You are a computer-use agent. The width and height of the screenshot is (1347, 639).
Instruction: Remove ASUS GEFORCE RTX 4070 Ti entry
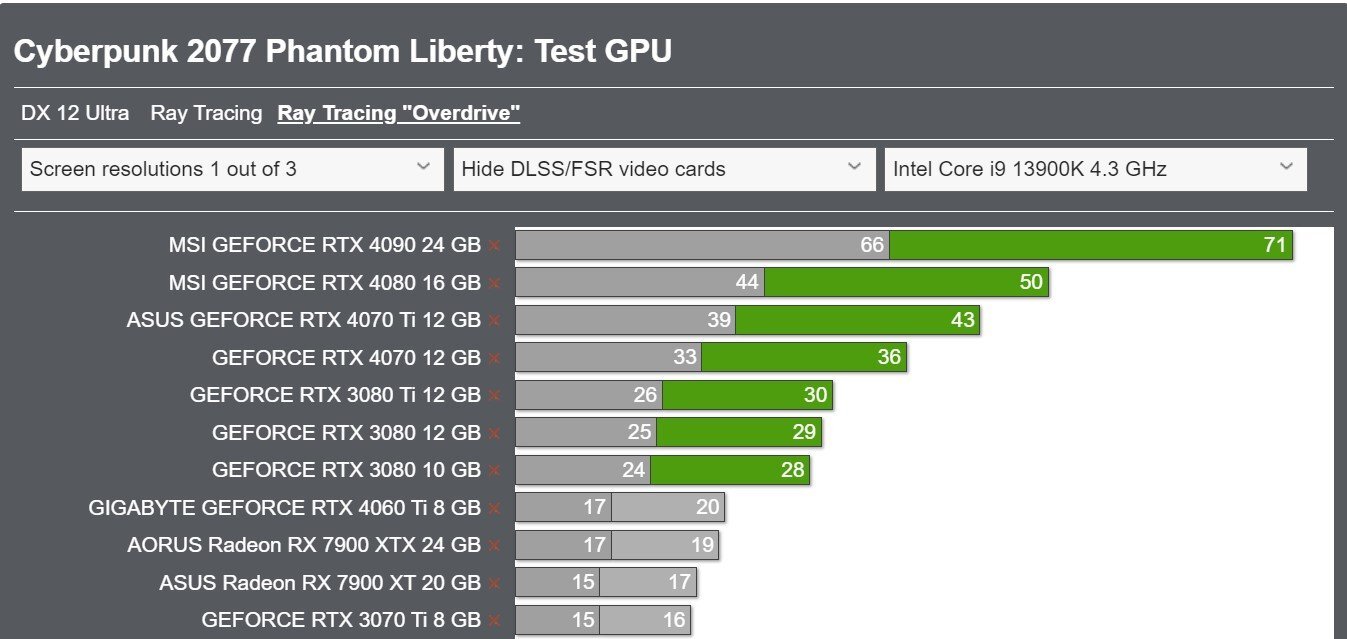494,321
